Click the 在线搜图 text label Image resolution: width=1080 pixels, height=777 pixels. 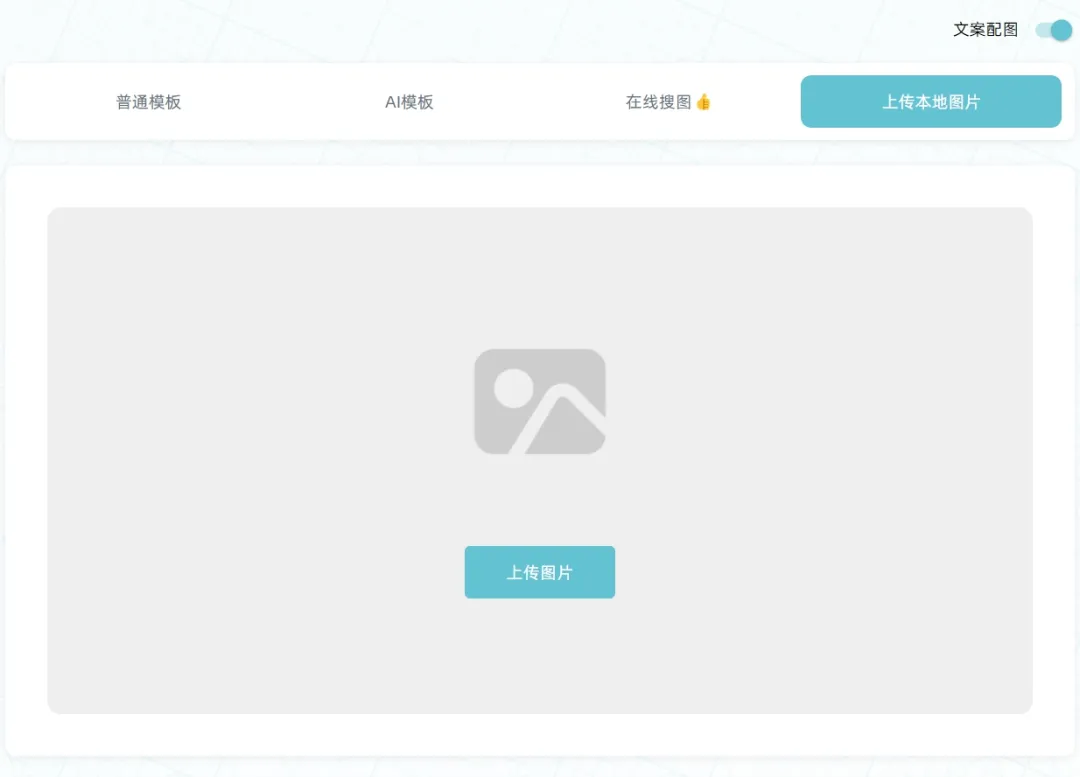658,102
